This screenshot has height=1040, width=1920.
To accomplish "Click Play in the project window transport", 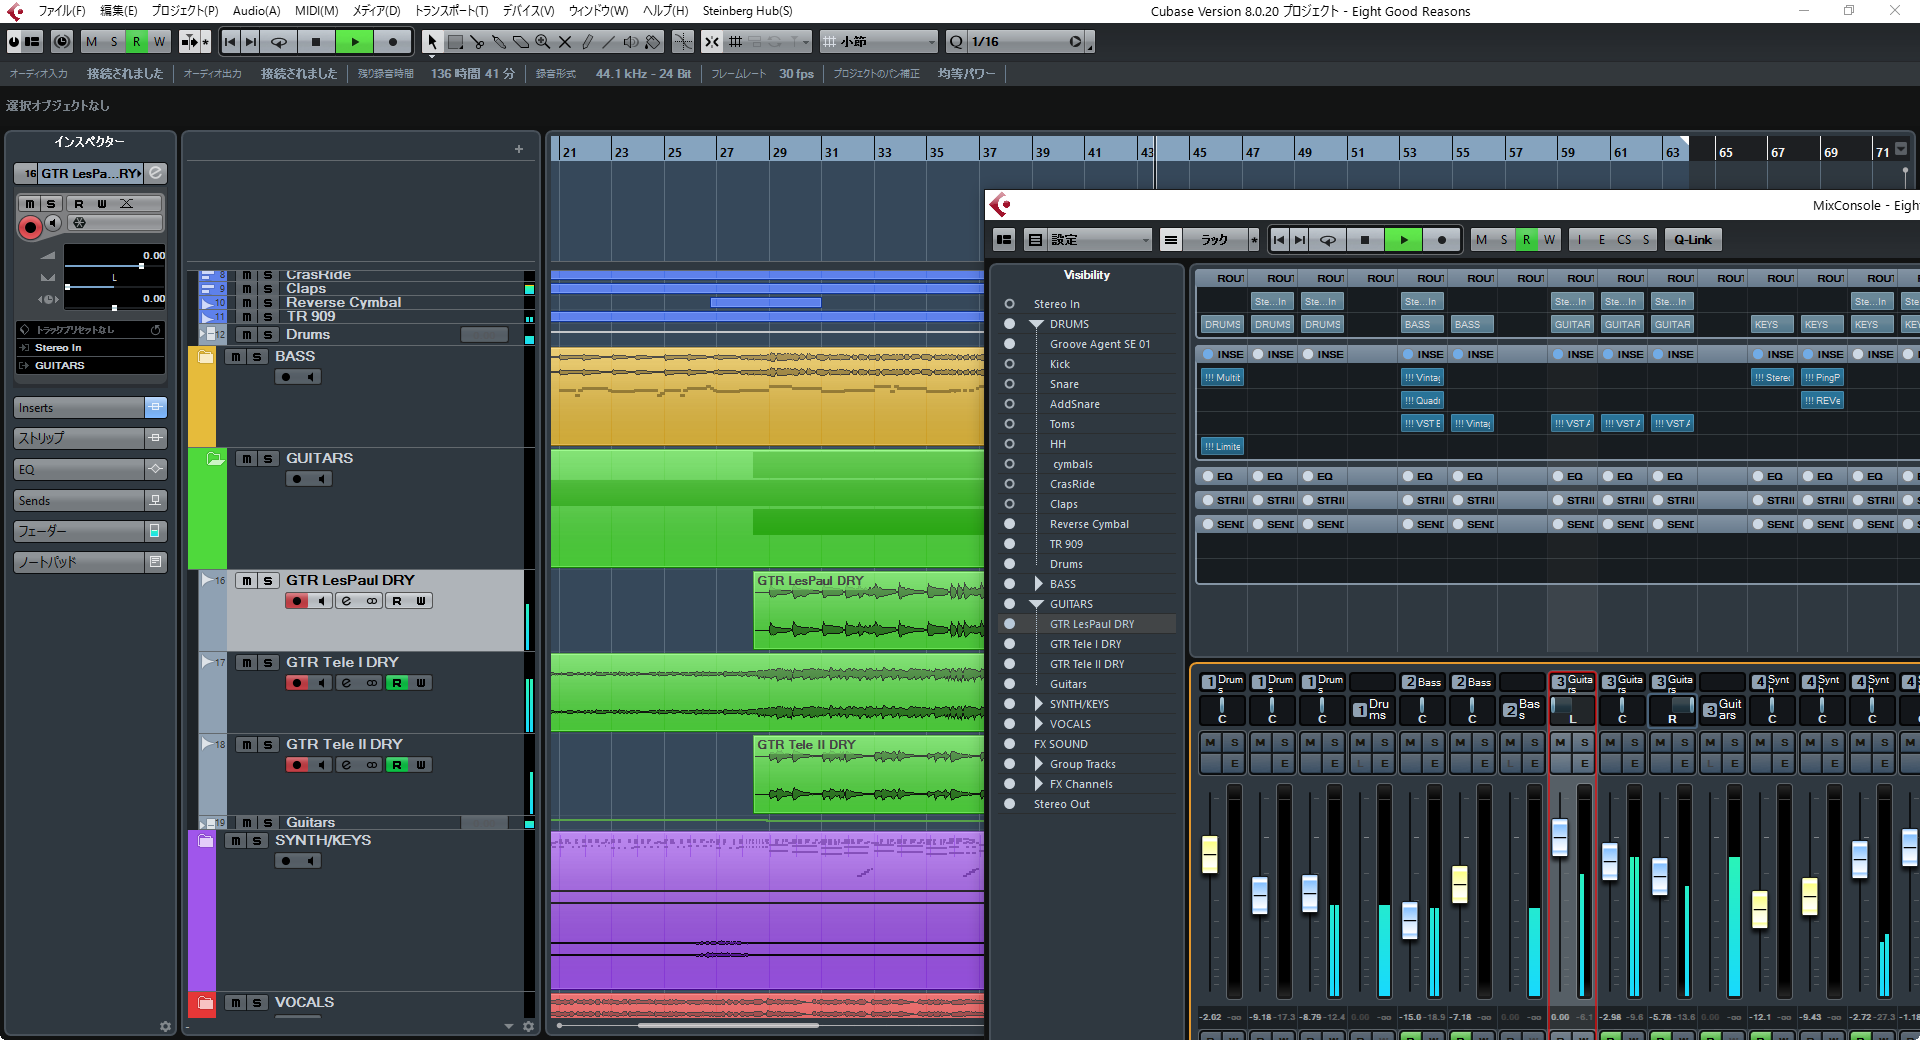I will pyautogui.click(x=354, y=42).
